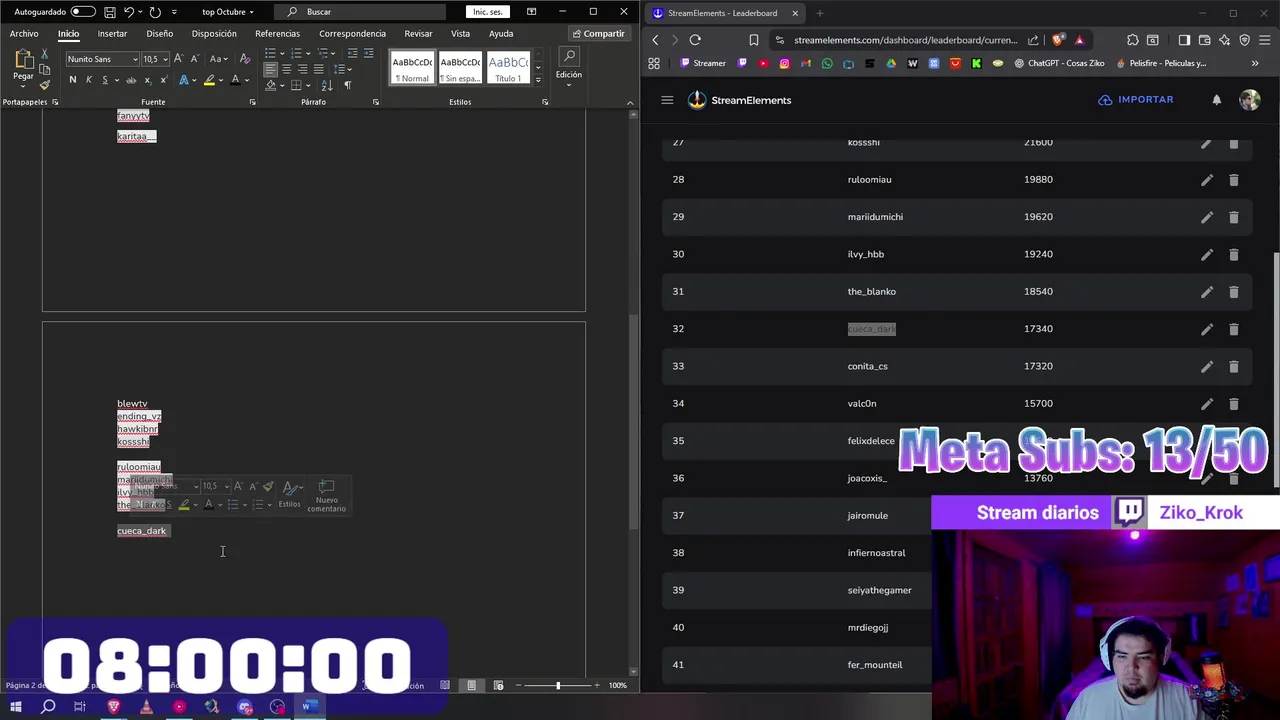Open the 10,5 font size dropdown
The height and width of the screenshot is (720, 1280).
165,59
